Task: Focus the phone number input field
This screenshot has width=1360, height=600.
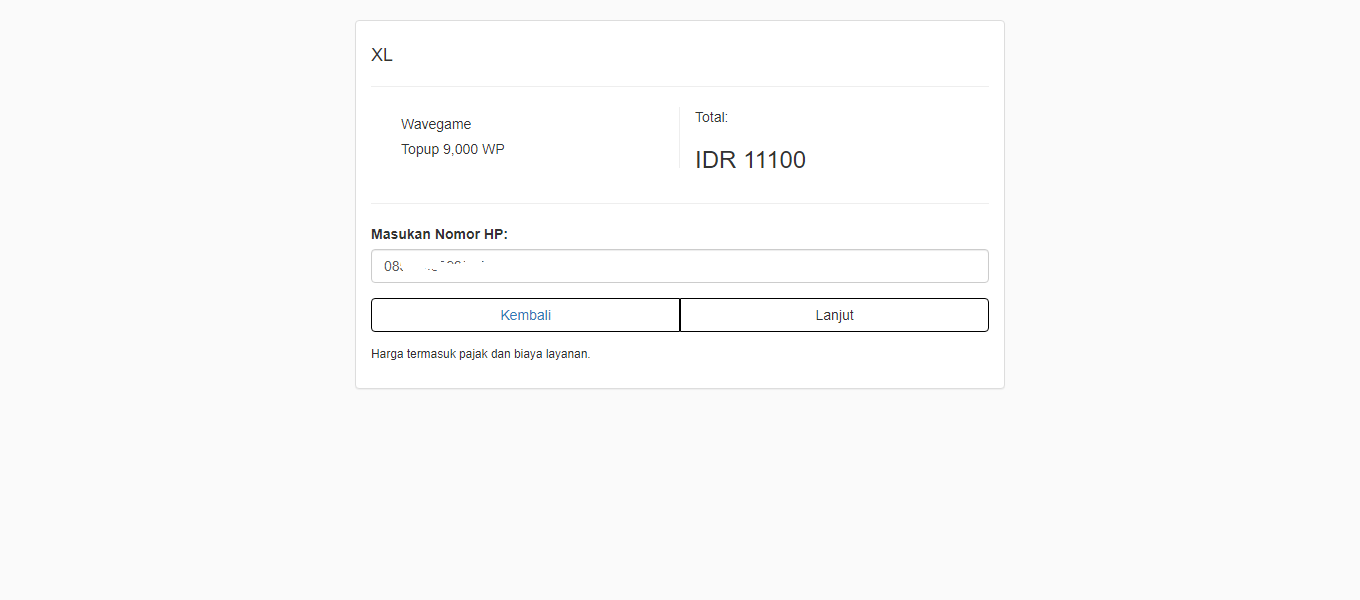Action: point(679,266)
